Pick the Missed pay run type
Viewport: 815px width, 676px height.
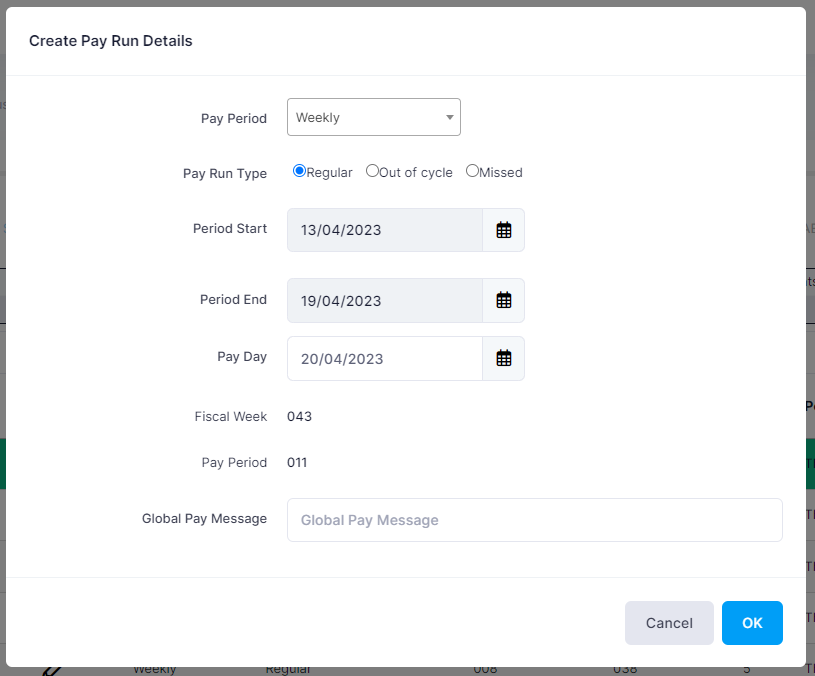pyautogui.click(x=472, y=171)
